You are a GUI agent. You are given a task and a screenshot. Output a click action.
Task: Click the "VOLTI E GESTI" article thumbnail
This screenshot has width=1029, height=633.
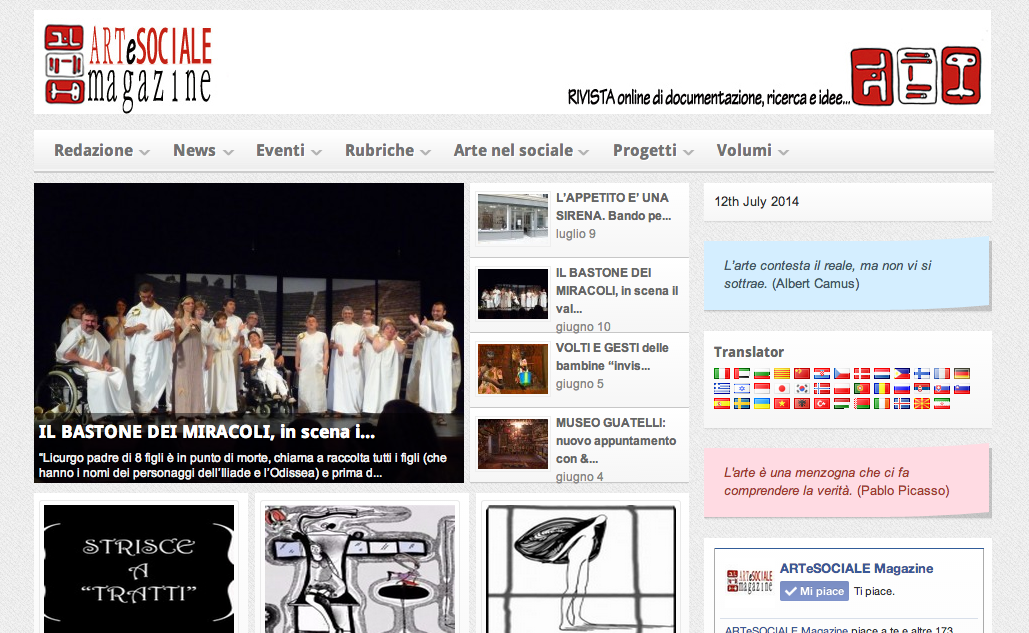[512, 369]
